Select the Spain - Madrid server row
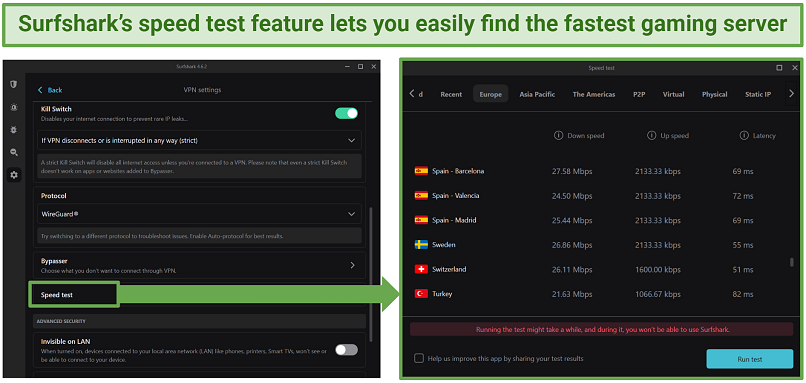Viewport: 806px width, 383px height. (601, 220)
